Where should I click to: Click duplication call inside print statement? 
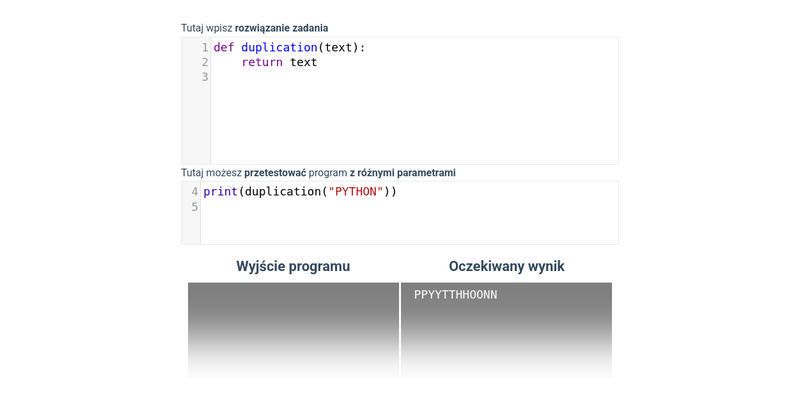(283, 192)
